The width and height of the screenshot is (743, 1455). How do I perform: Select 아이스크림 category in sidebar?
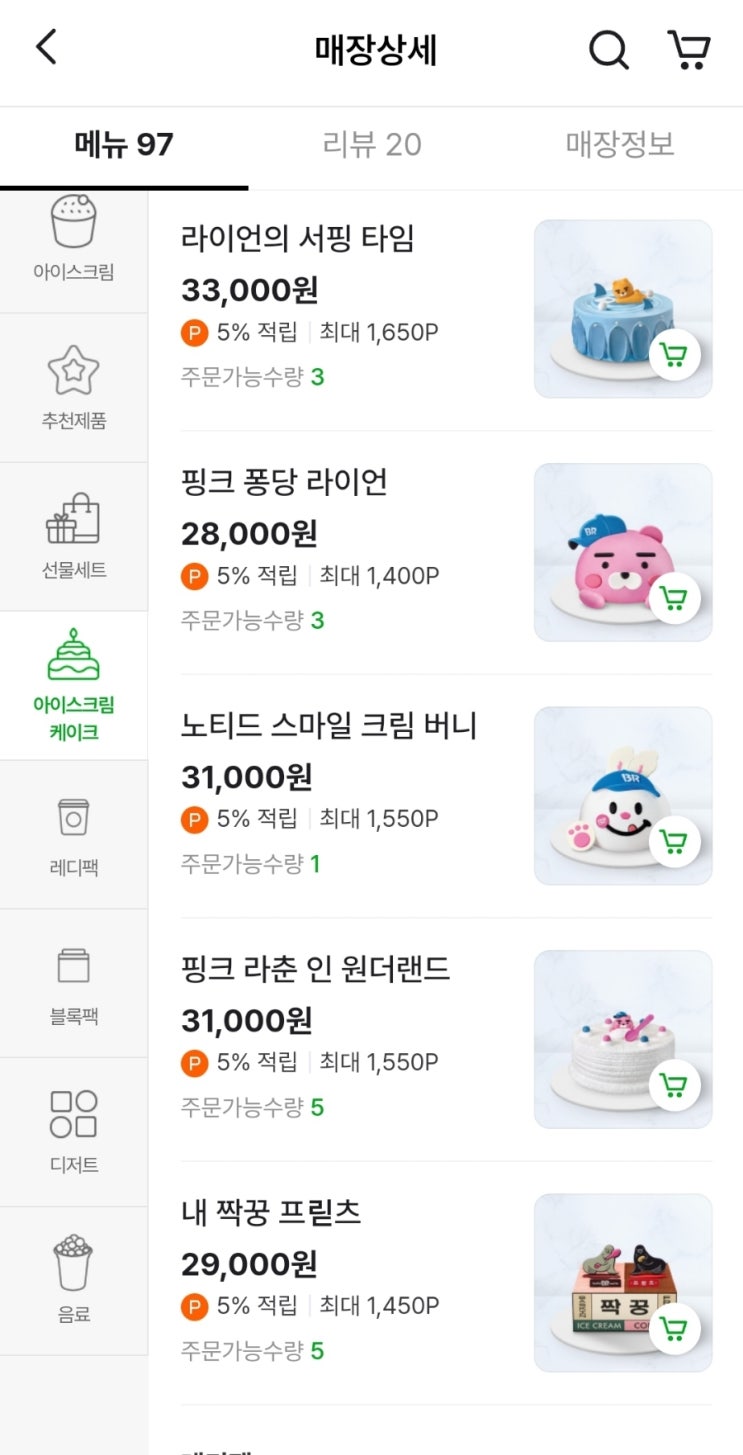pyautogui.click(x=74, y=242)
